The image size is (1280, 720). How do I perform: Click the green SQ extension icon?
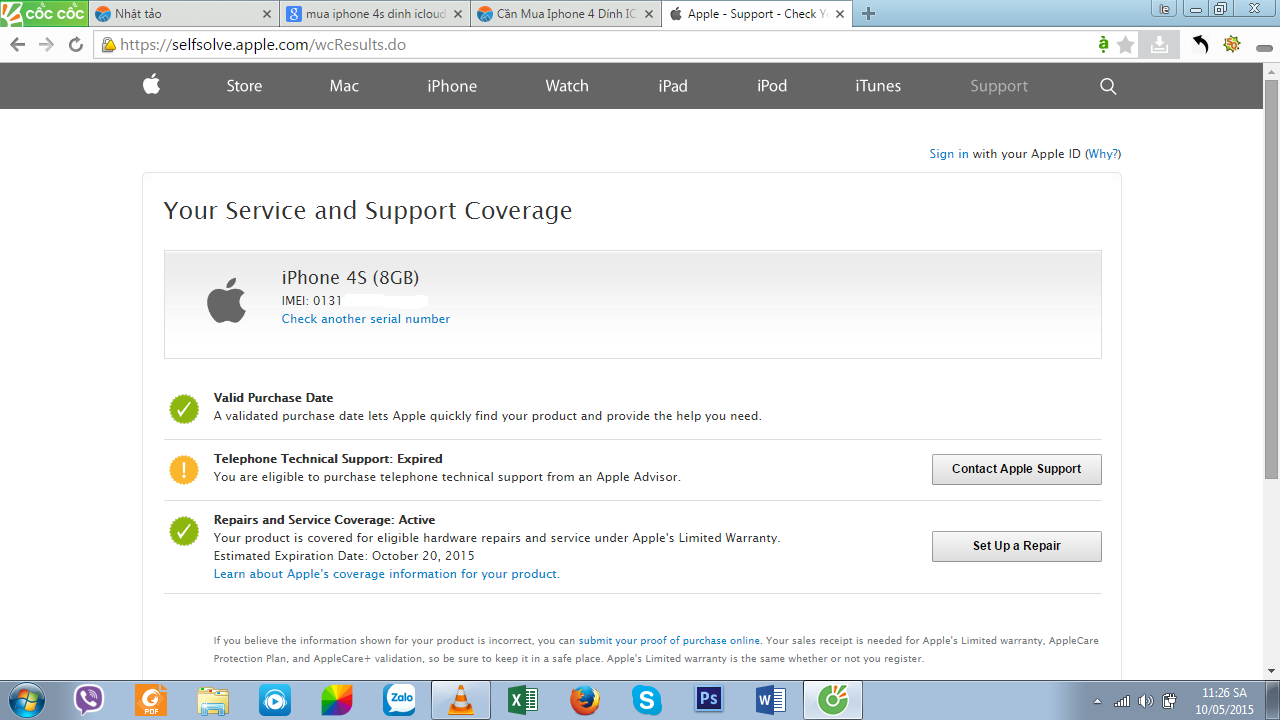coord(1232,44)
